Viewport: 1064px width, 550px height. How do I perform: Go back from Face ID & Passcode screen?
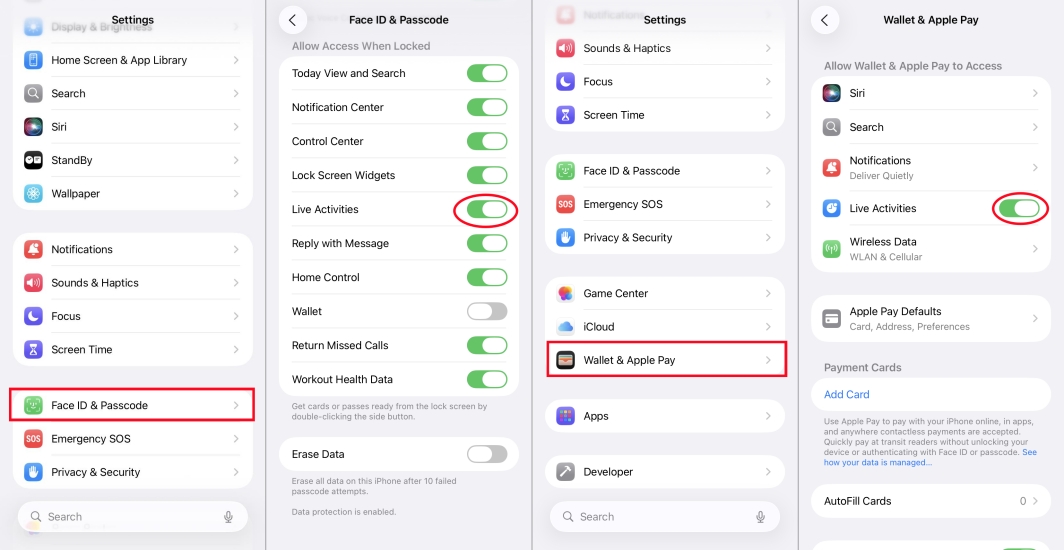click(x=292, y=20)
